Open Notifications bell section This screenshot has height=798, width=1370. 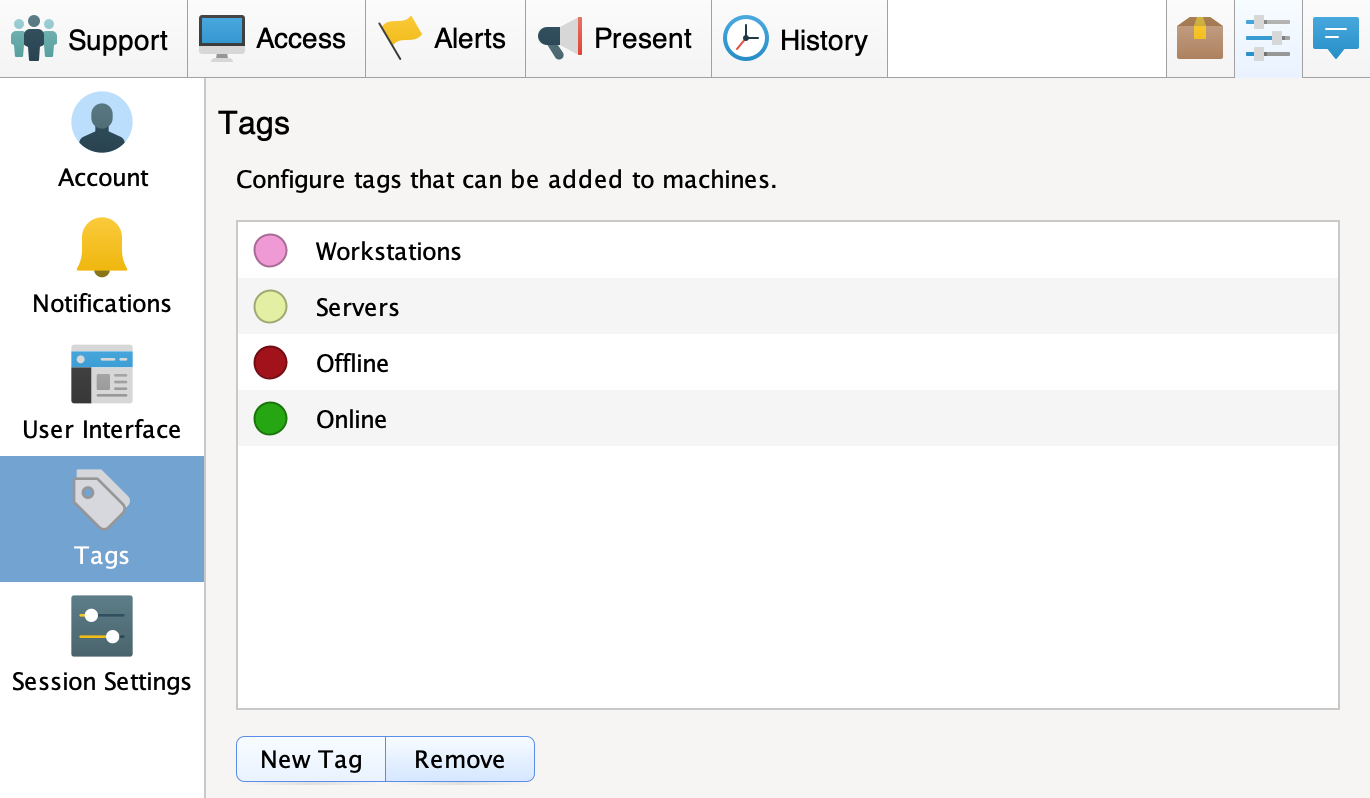point(102,267)
